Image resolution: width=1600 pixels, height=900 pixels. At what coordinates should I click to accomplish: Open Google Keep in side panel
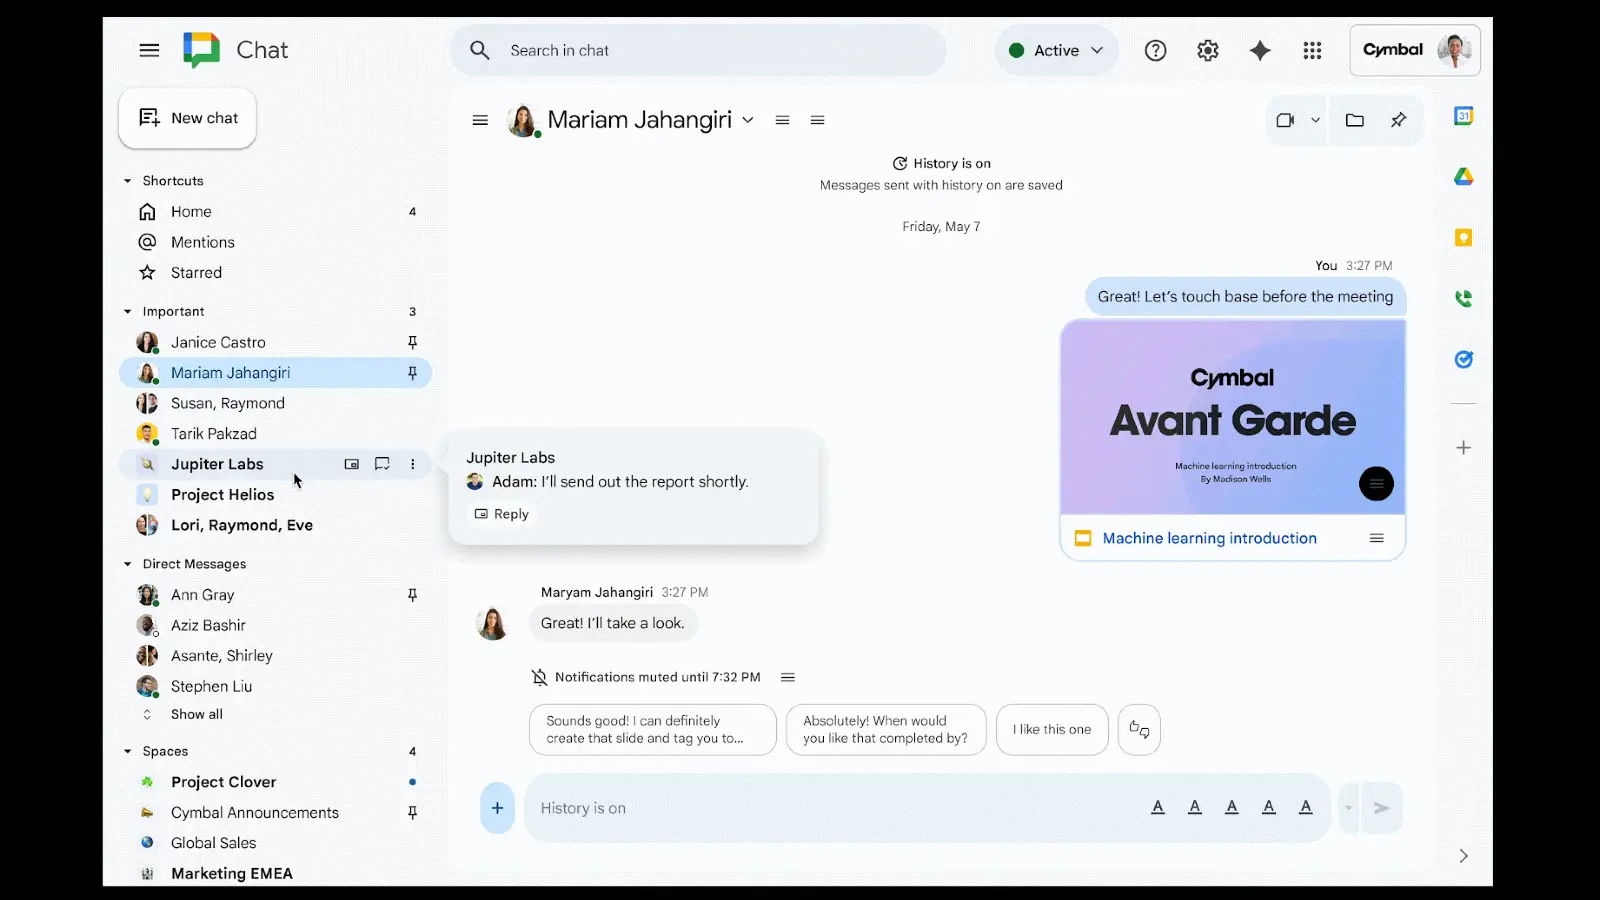(x=1463, y=238)
